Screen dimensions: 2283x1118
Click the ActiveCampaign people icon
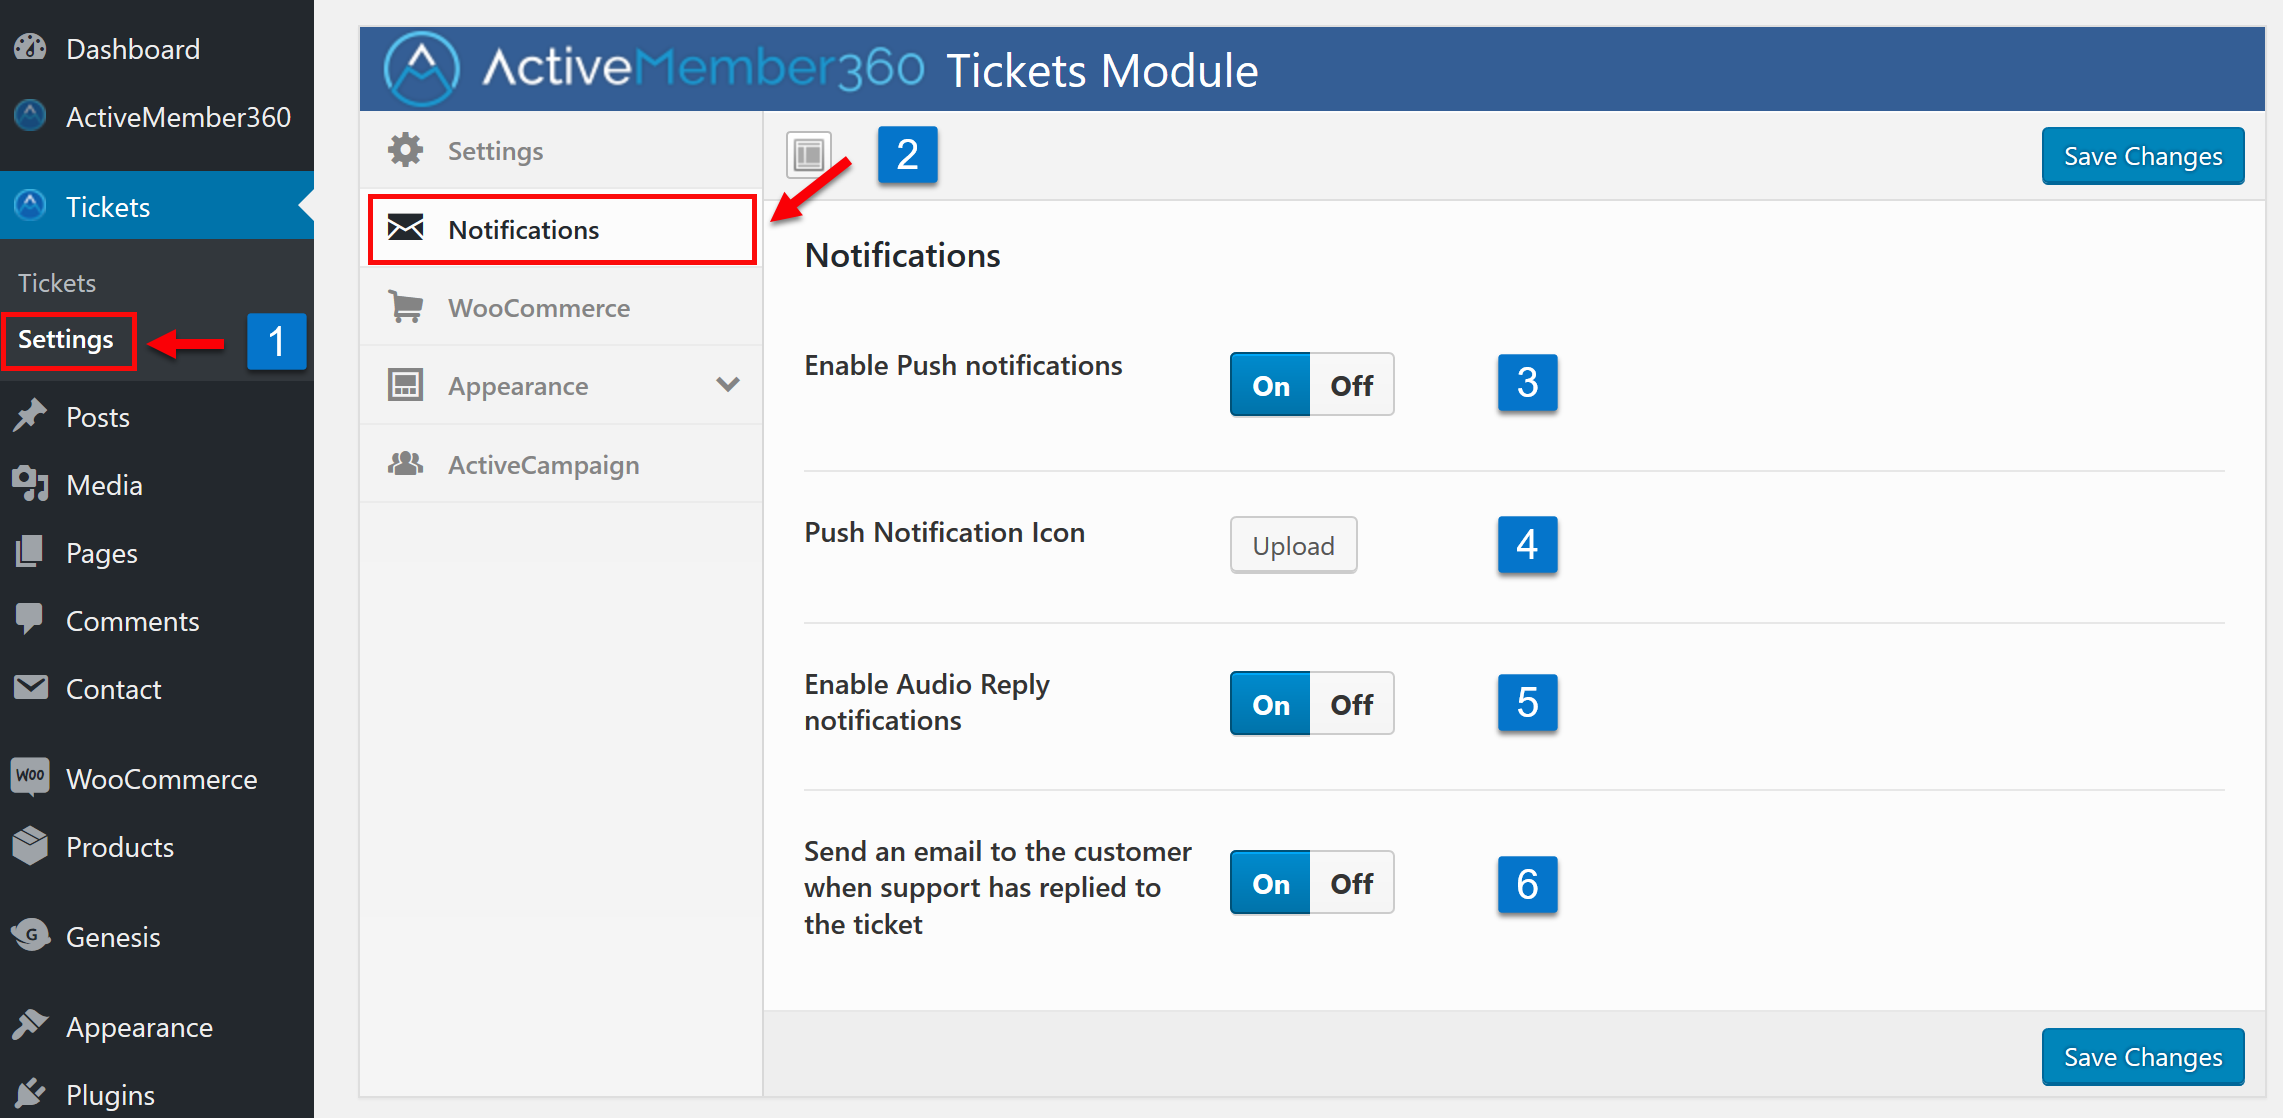[x=405, y=463]
